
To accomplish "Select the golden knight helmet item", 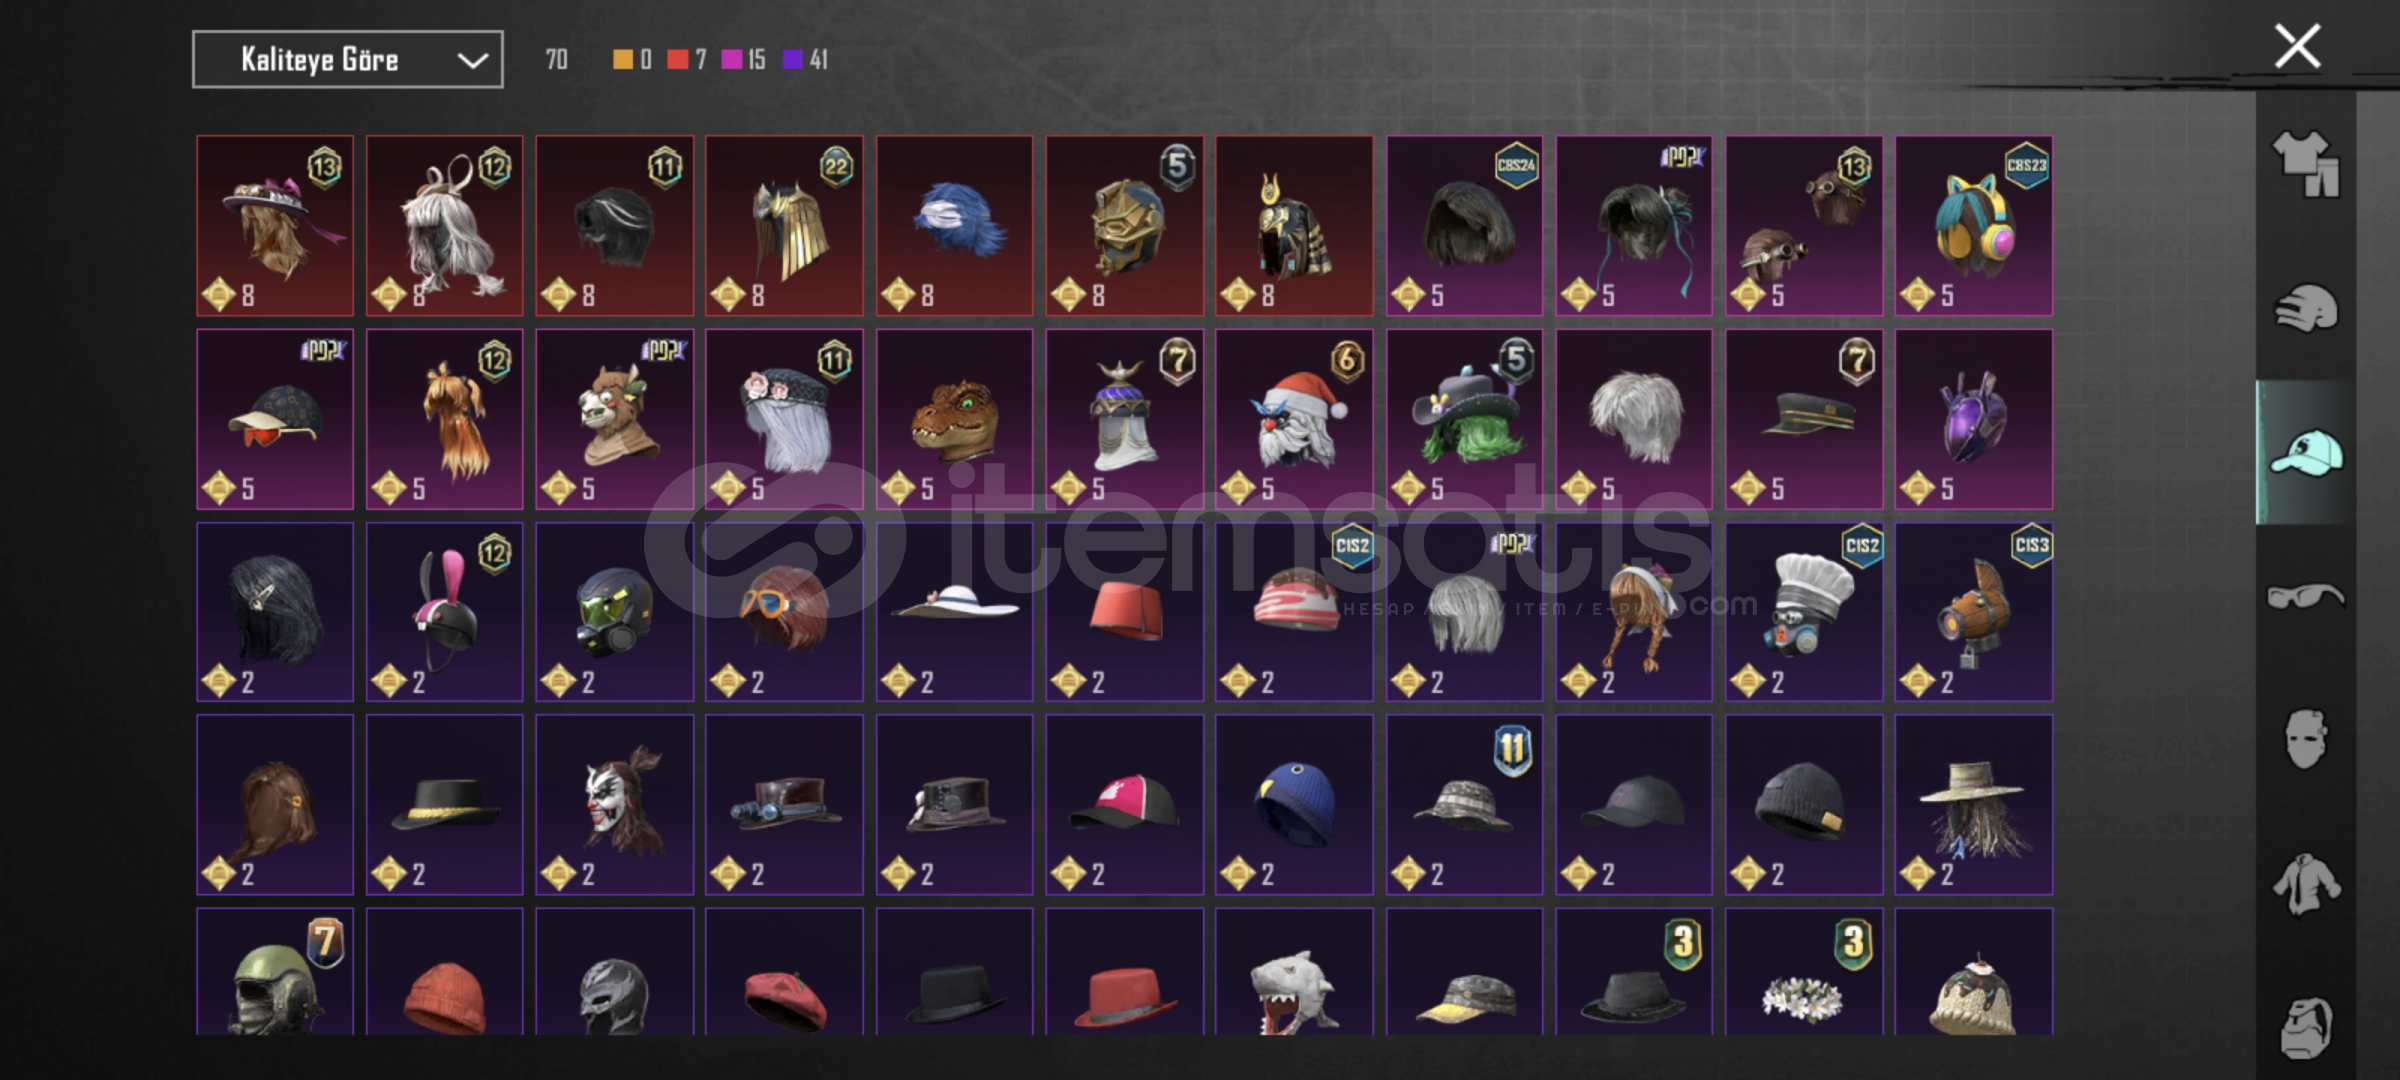I will point(1125,226).
